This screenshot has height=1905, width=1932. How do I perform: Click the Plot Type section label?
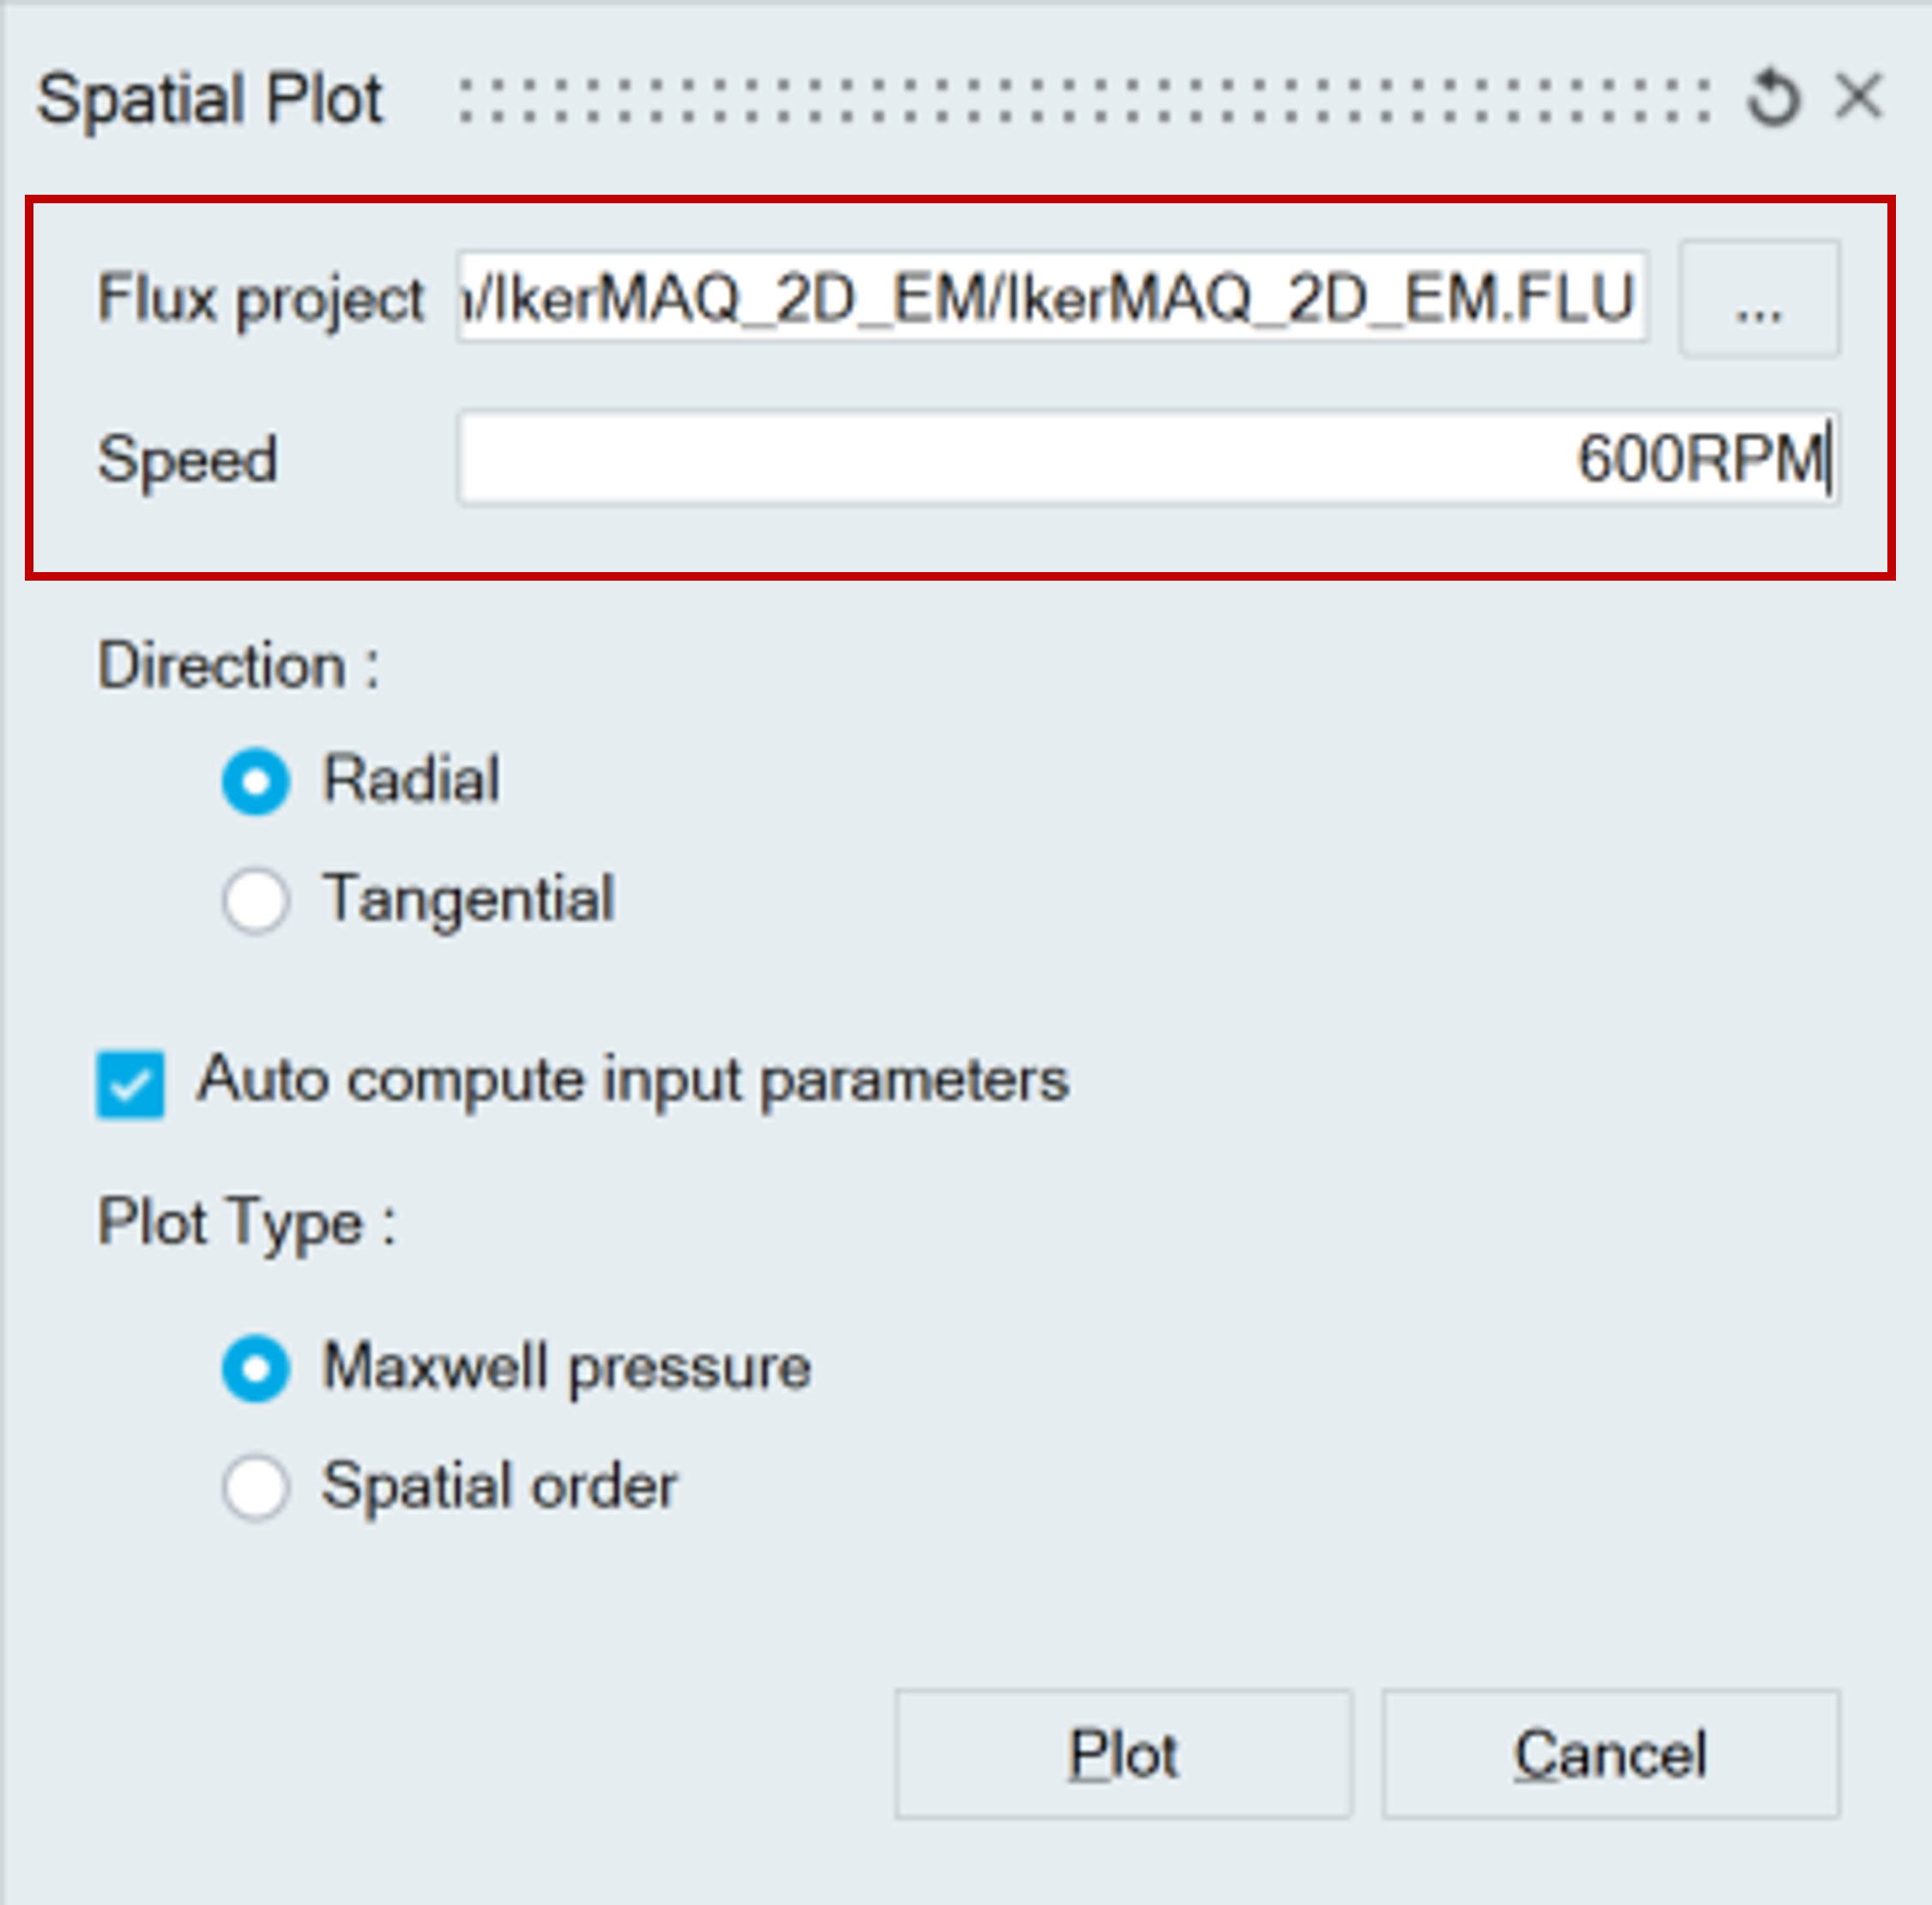[246, 1223]
